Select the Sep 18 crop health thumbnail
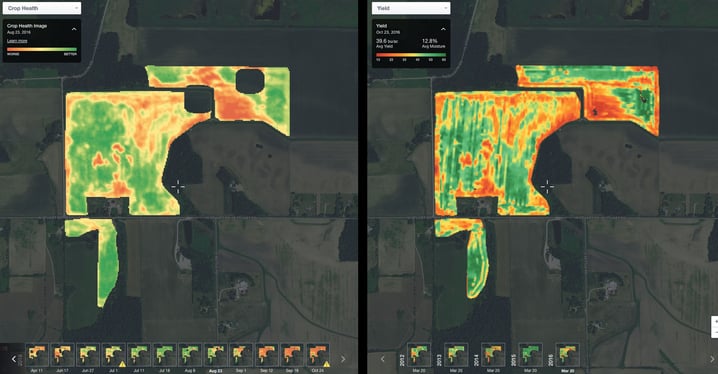This screenshot has width=718, height=374. 292,355
